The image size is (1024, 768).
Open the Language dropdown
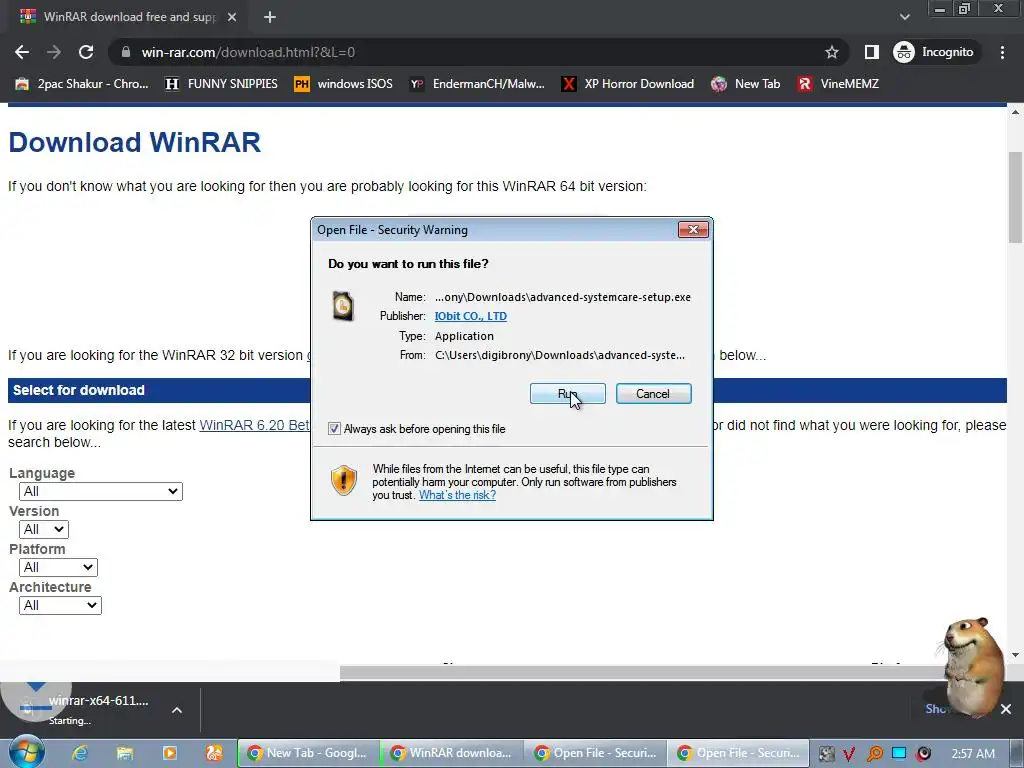point(101,491)
